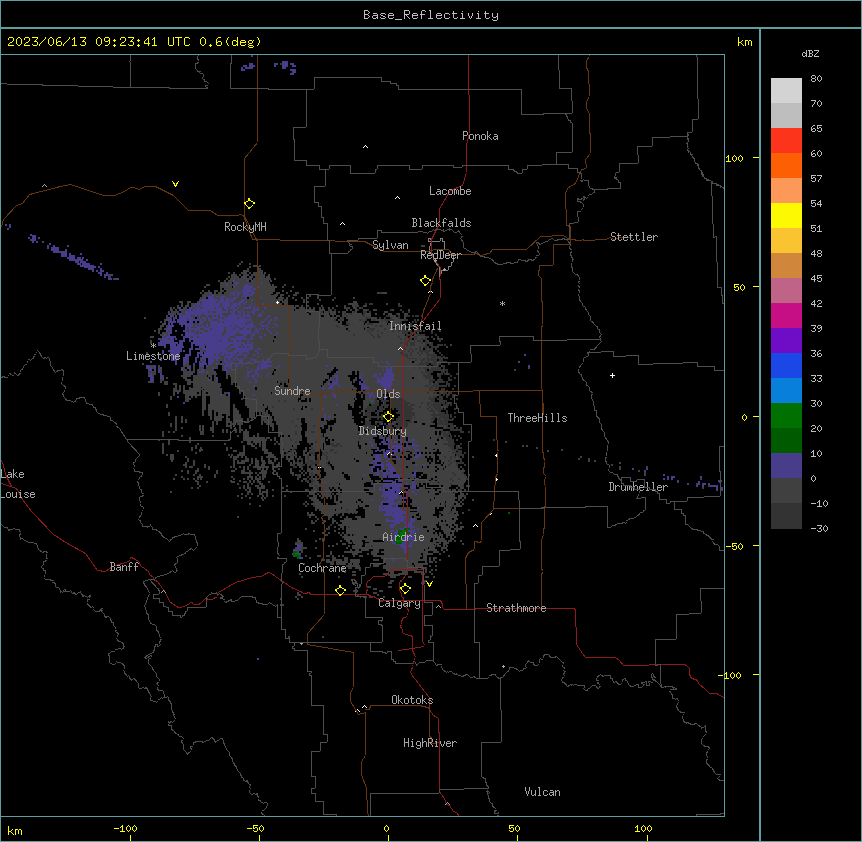
Task: Pick the bright green swatch in dBZ legend
Action: pos(786,416)
